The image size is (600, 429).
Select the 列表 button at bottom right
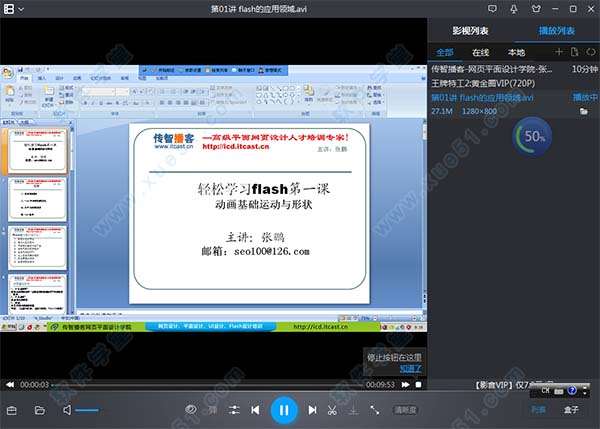coord(538,410)
